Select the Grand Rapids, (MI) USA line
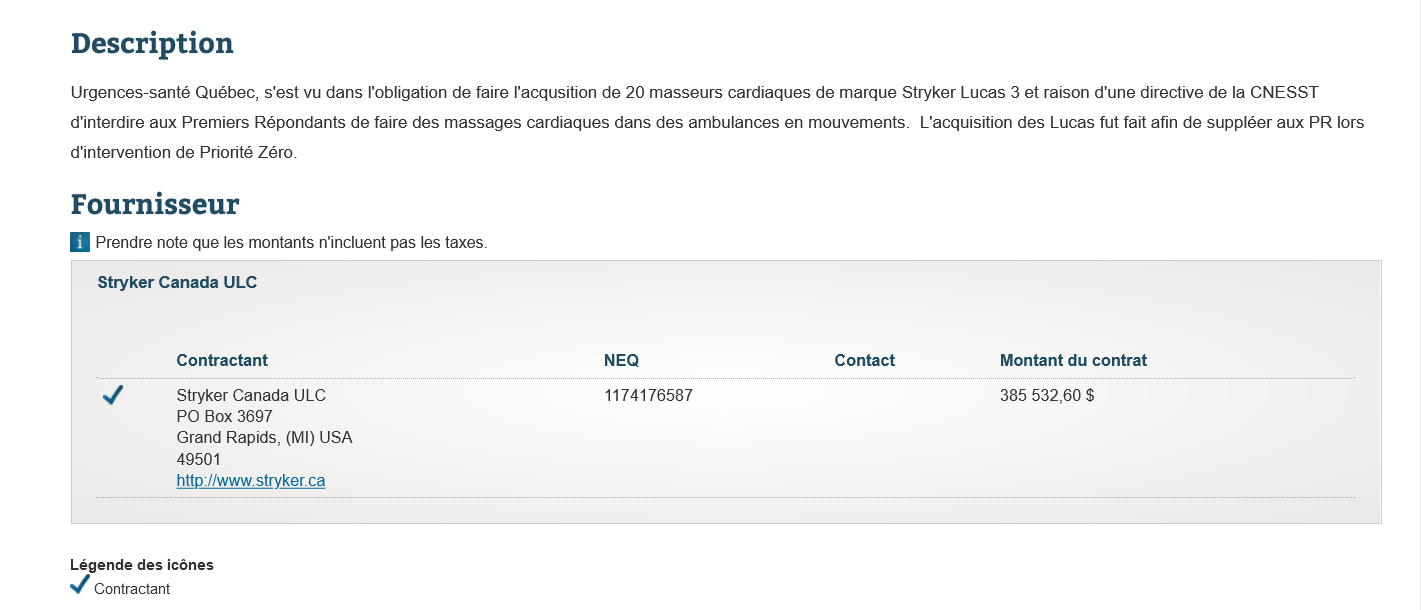Image resolution: width=1421 pixels, height=610 pixels. [x=264, y=438]
